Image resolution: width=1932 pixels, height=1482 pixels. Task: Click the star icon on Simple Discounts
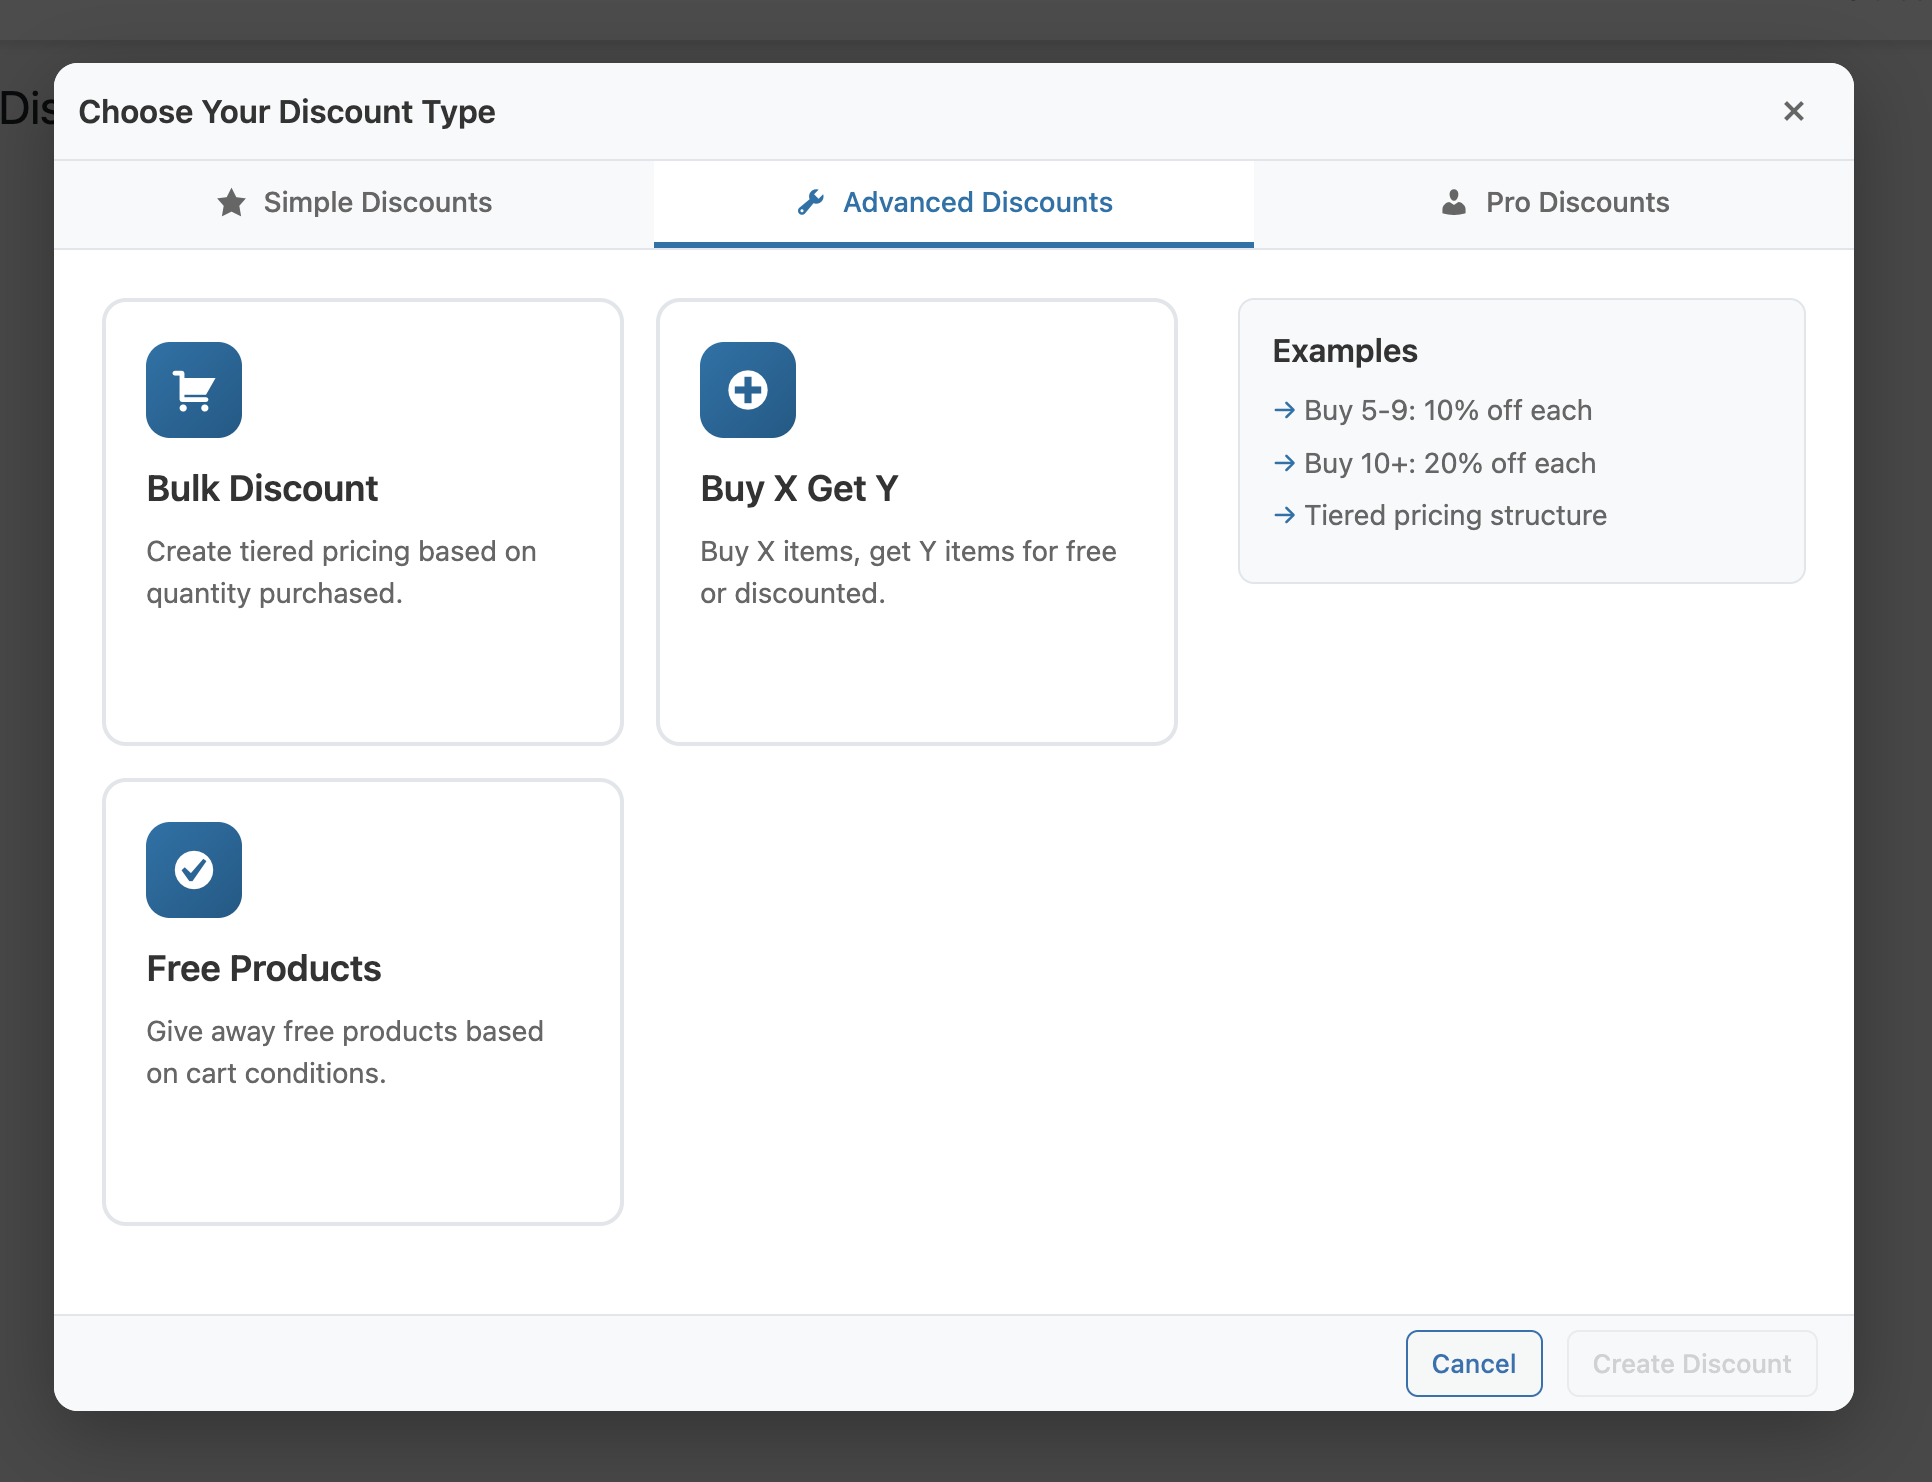tap(231, 203)
